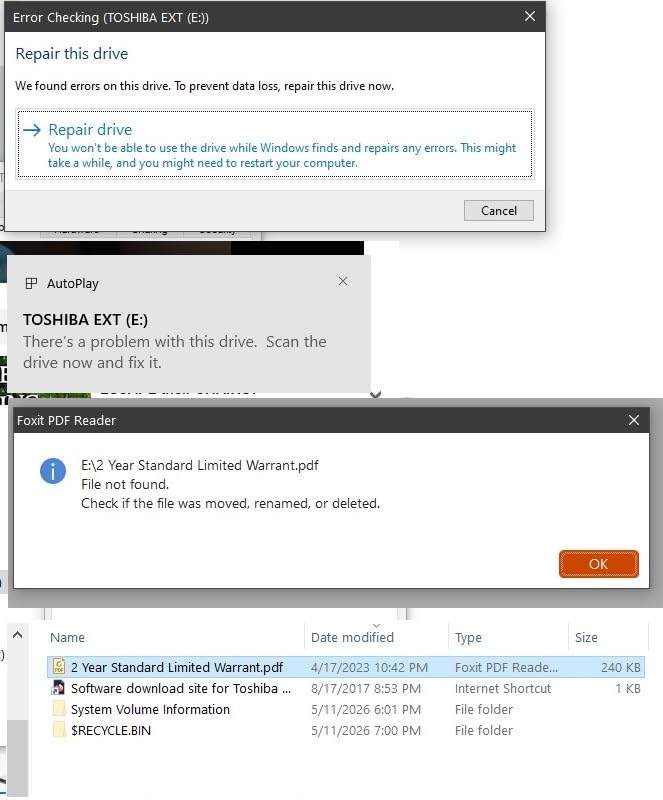The image size is (663, 800).
Task: Click the Internet Shortcut file icon
Action: pos(58,688)
